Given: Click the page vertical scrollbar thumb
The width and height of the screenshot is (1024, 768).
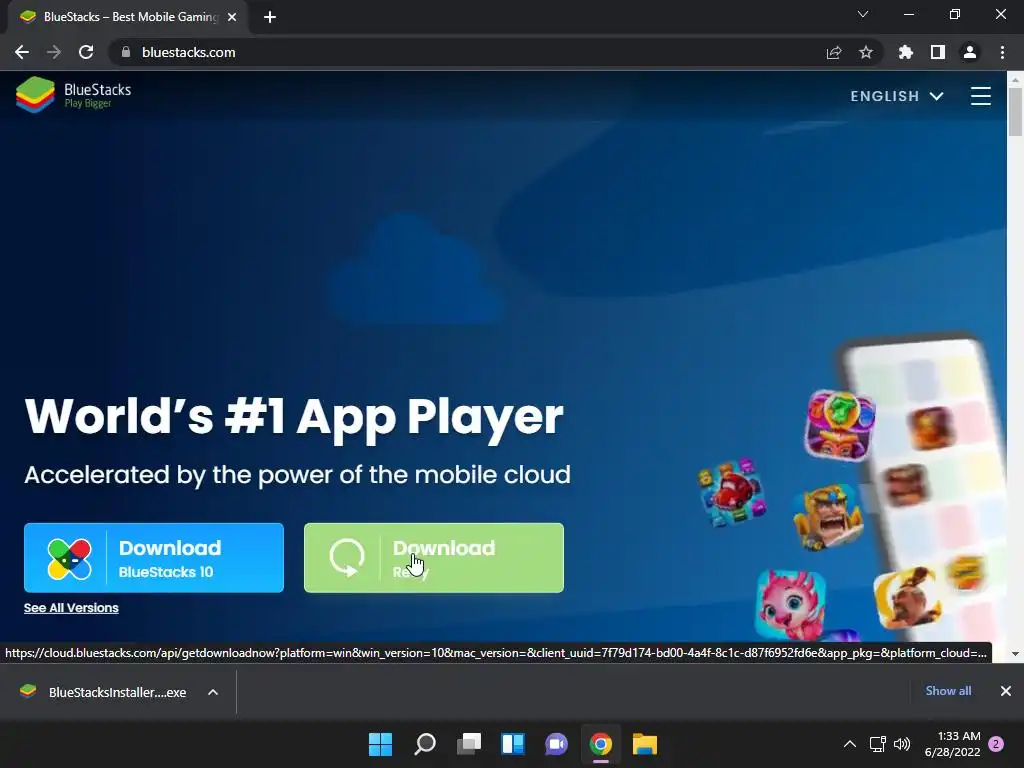Looking at the screenshot, I should 1015,112.
